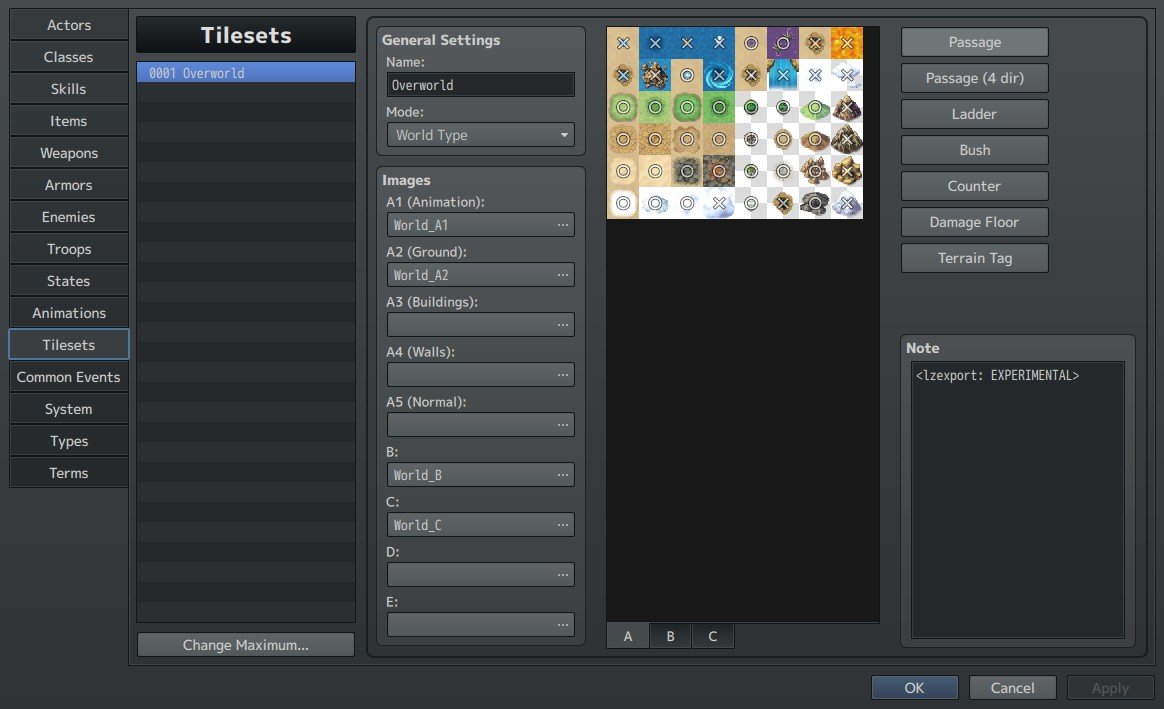This screenshot has width=1164, height=709.
Task: Activate Passage (4 dir) mode
Action: (x=975, y=78)
